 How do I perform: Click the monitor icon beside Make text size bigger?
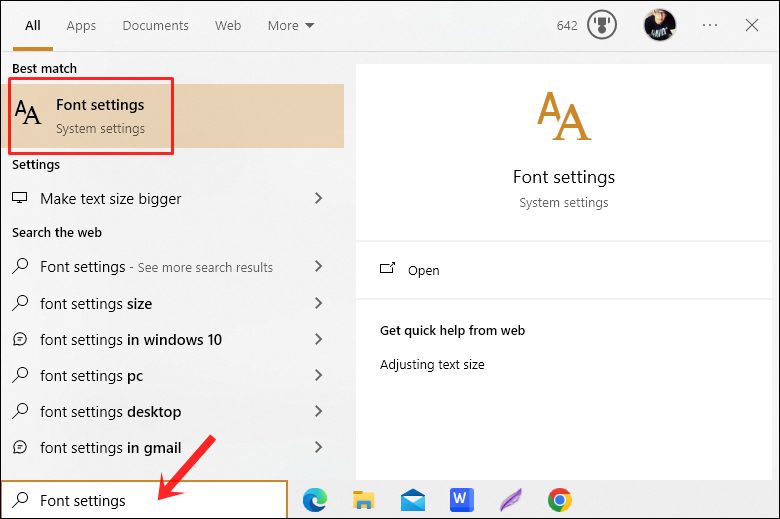click(x=20, y=198)
